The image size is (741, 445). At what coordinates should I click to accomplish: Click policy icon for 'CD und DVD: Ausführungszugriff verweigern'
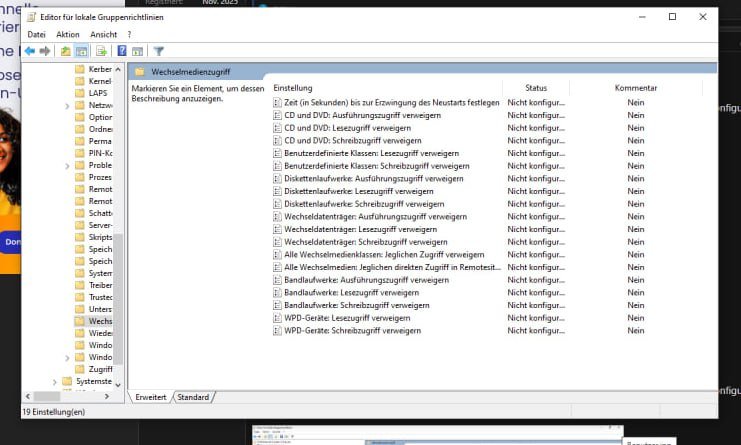pos(277,115)
